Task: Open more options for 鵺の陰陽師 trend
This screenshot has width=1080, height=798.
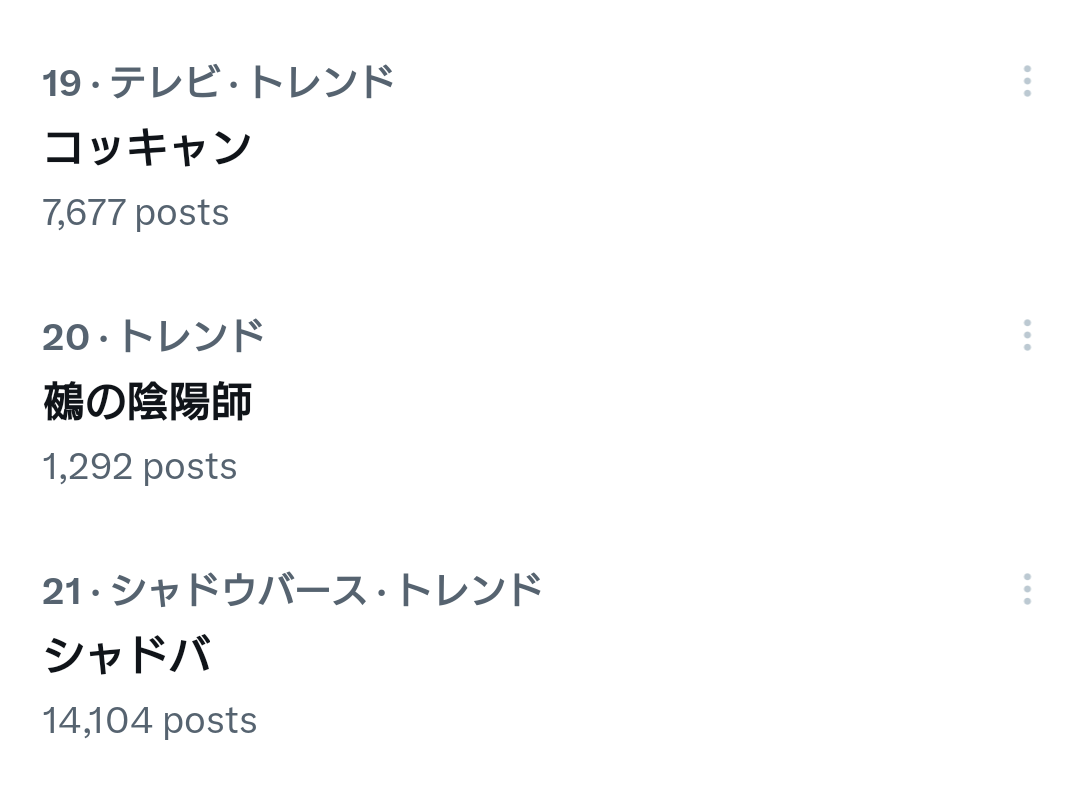Action: pyautogui.click(x=1027, y=335)
